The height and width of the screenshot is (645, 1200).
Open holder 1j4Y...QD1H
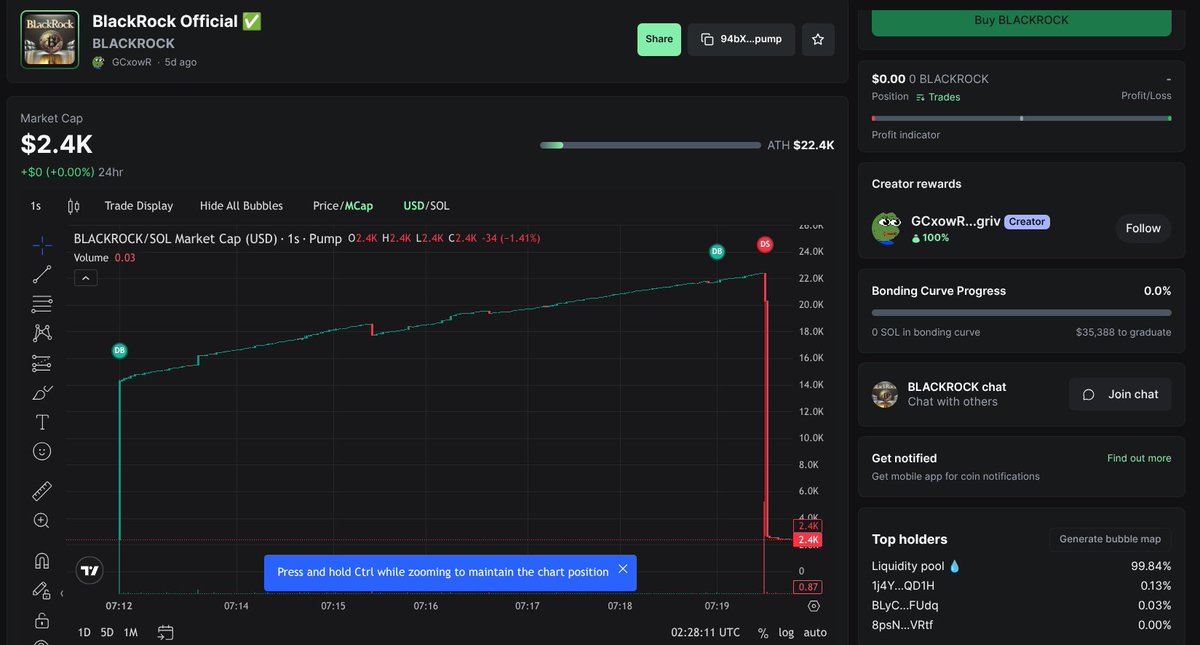click(x=903, y=586)
